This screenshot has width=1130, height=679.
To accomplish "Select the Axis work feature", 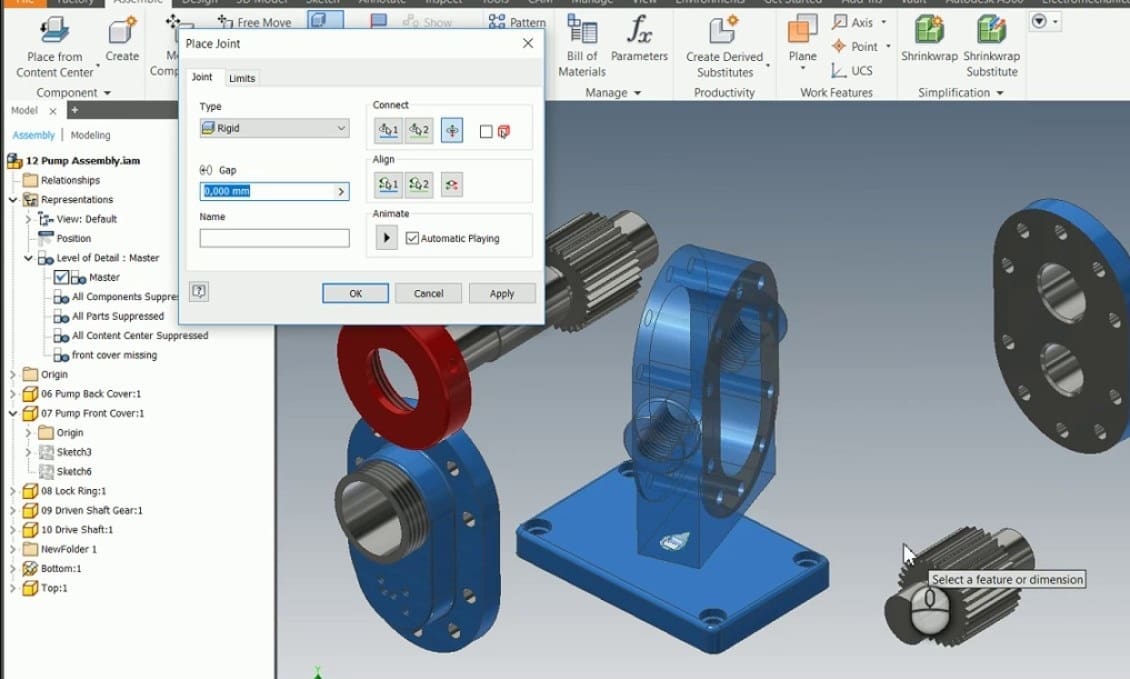I will click(854, 22).
